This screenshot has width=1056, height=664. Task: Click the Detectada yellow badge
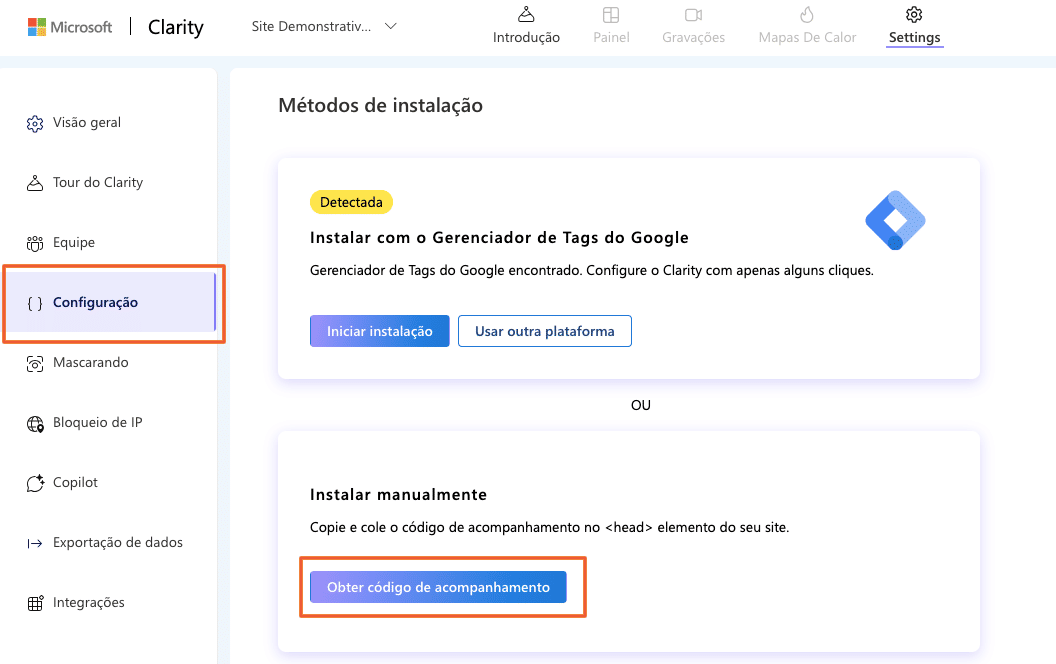coord(351,202)
